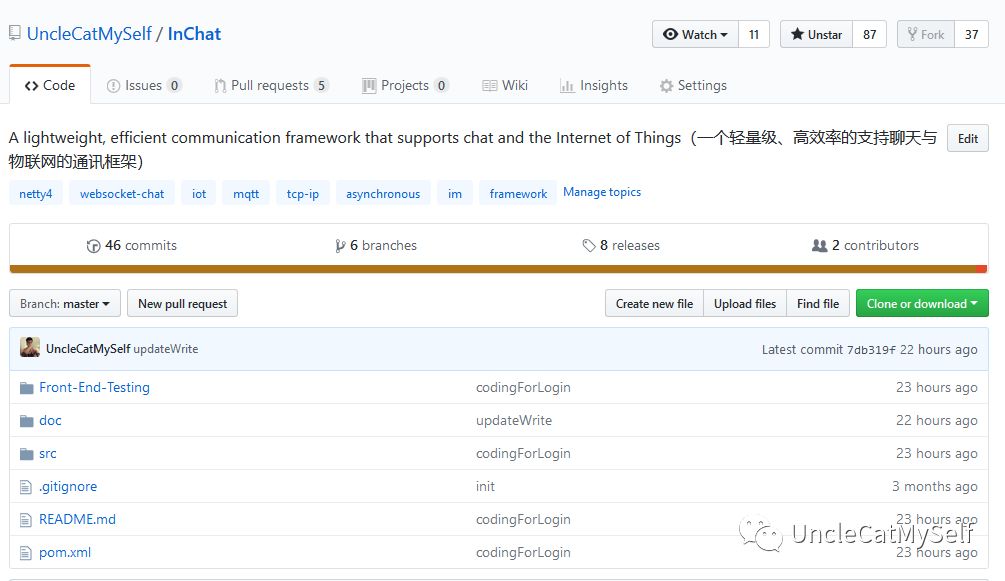Viewport: 1005px width, 581px height.
Task: Click the file icon for .gitignore
Action: pos(26,487)
